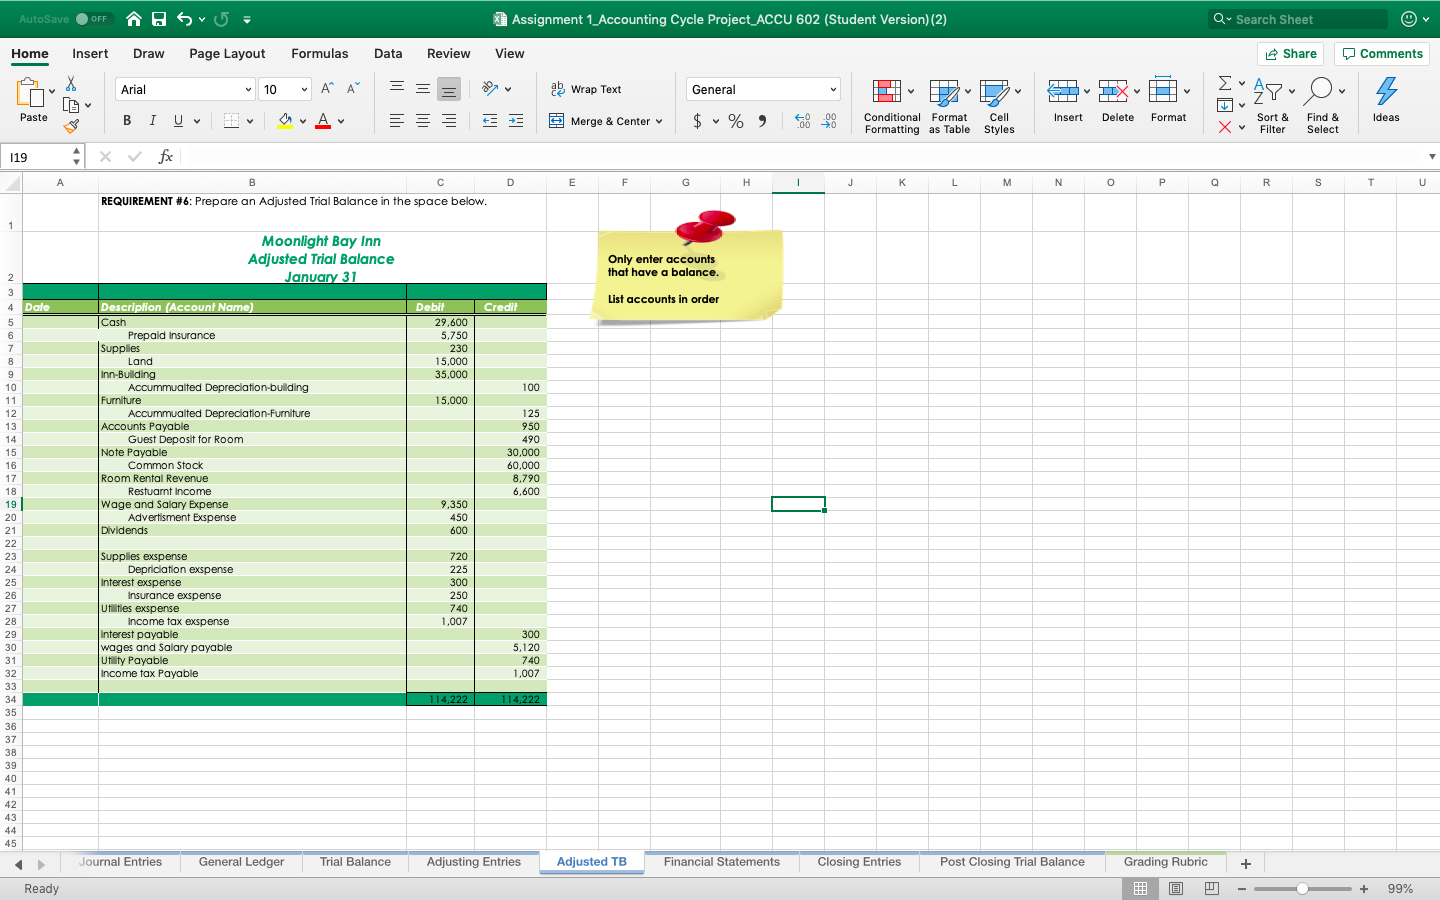Click the Share button
1440x900 pixels.
(1290, 53)
